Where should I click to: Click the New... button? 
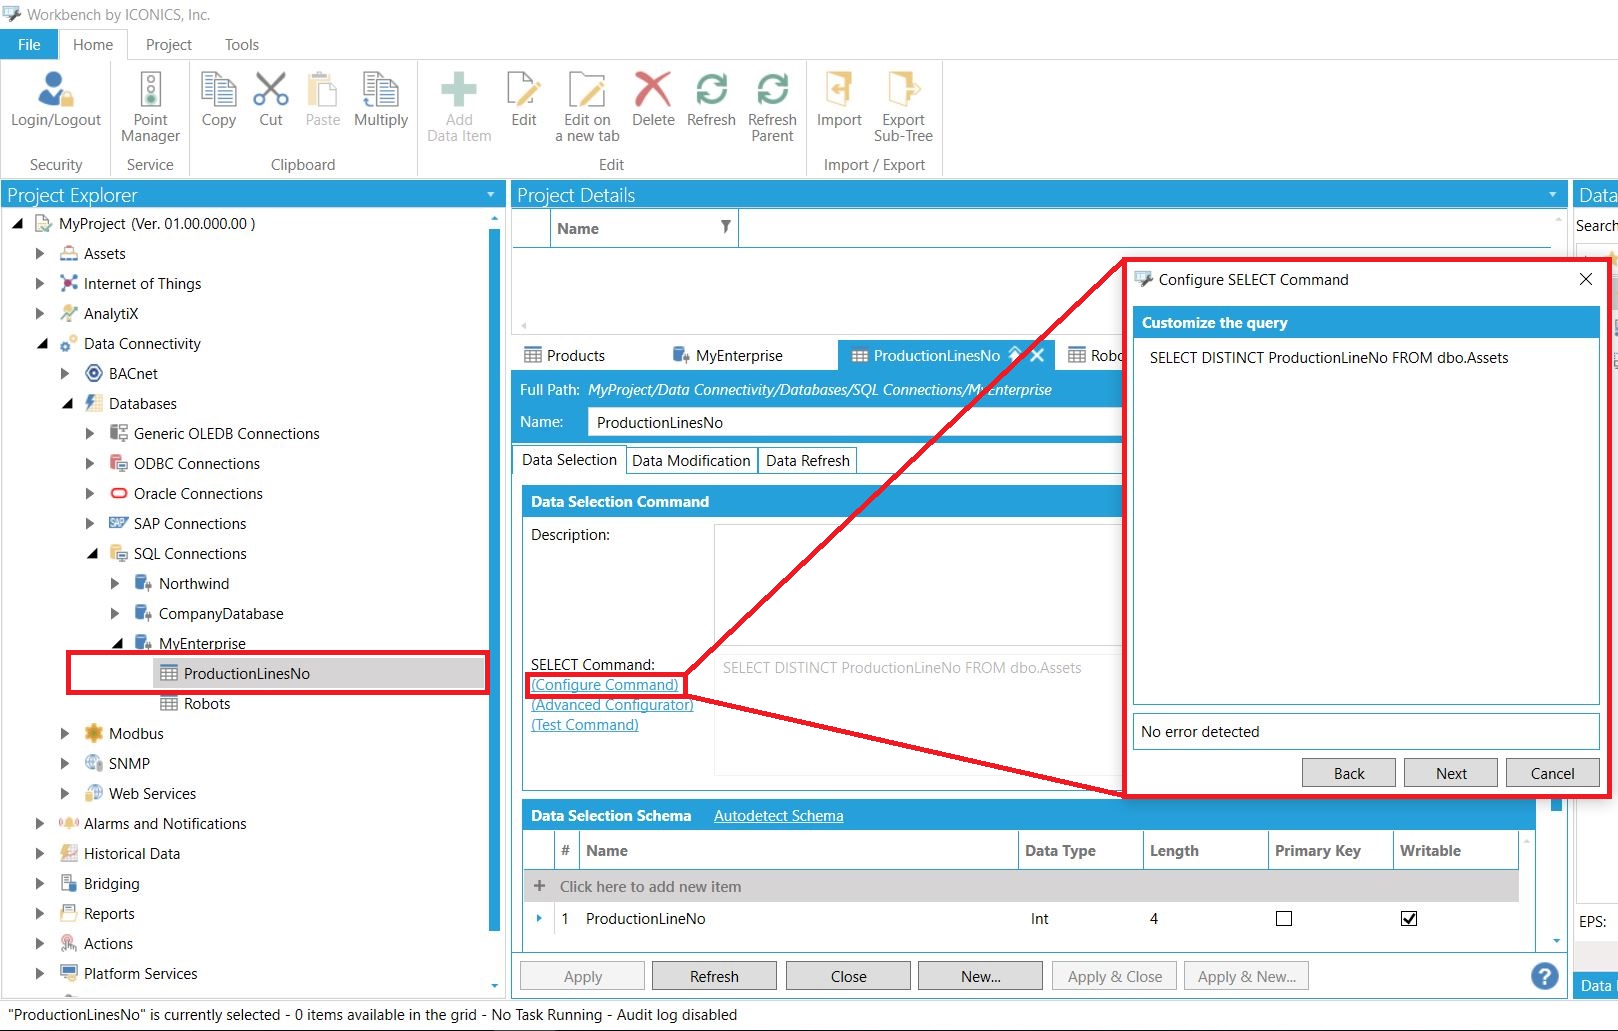pyautogui.click(x=980, y=976)
